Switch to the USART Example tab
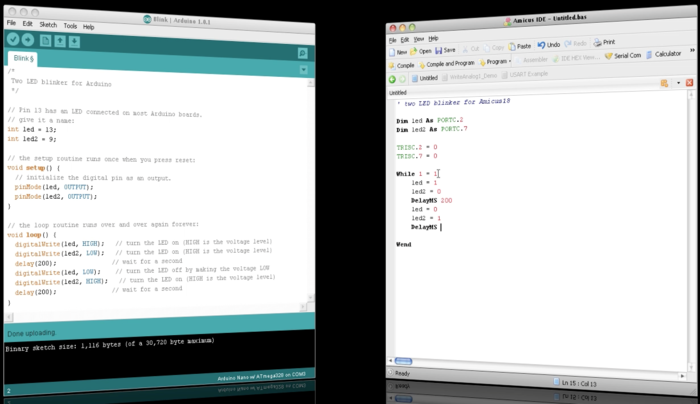The height and width of the screenshot is (404, 700). pyautogui.click(x=525, y=74)
